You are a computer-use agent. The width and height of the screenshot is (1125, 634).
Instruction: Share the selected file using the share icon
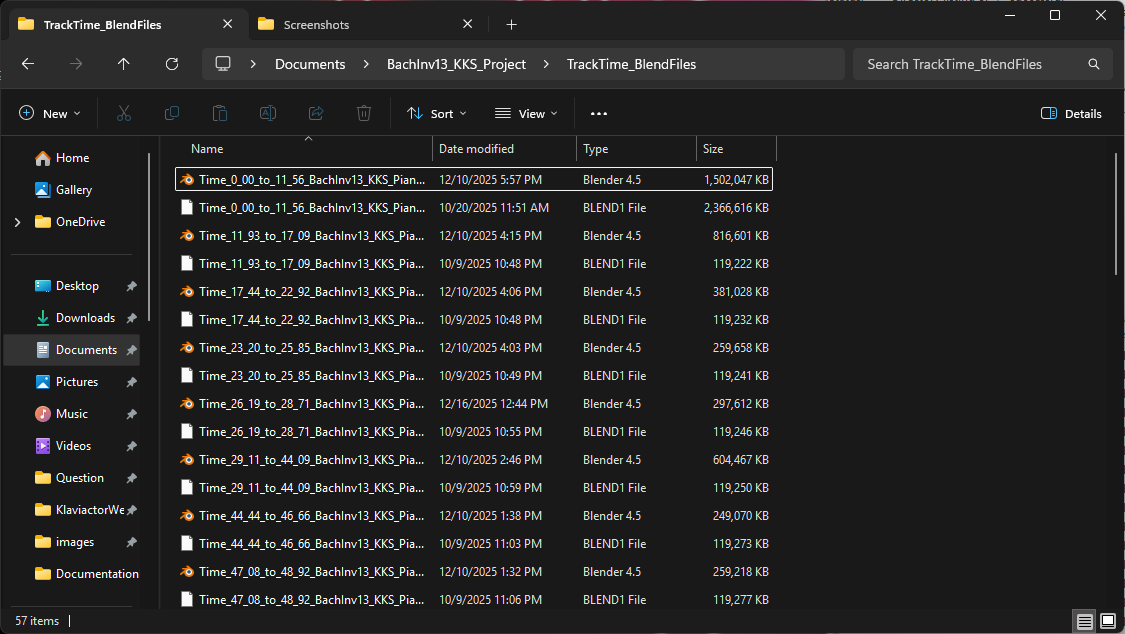click(x=315, y=113)
